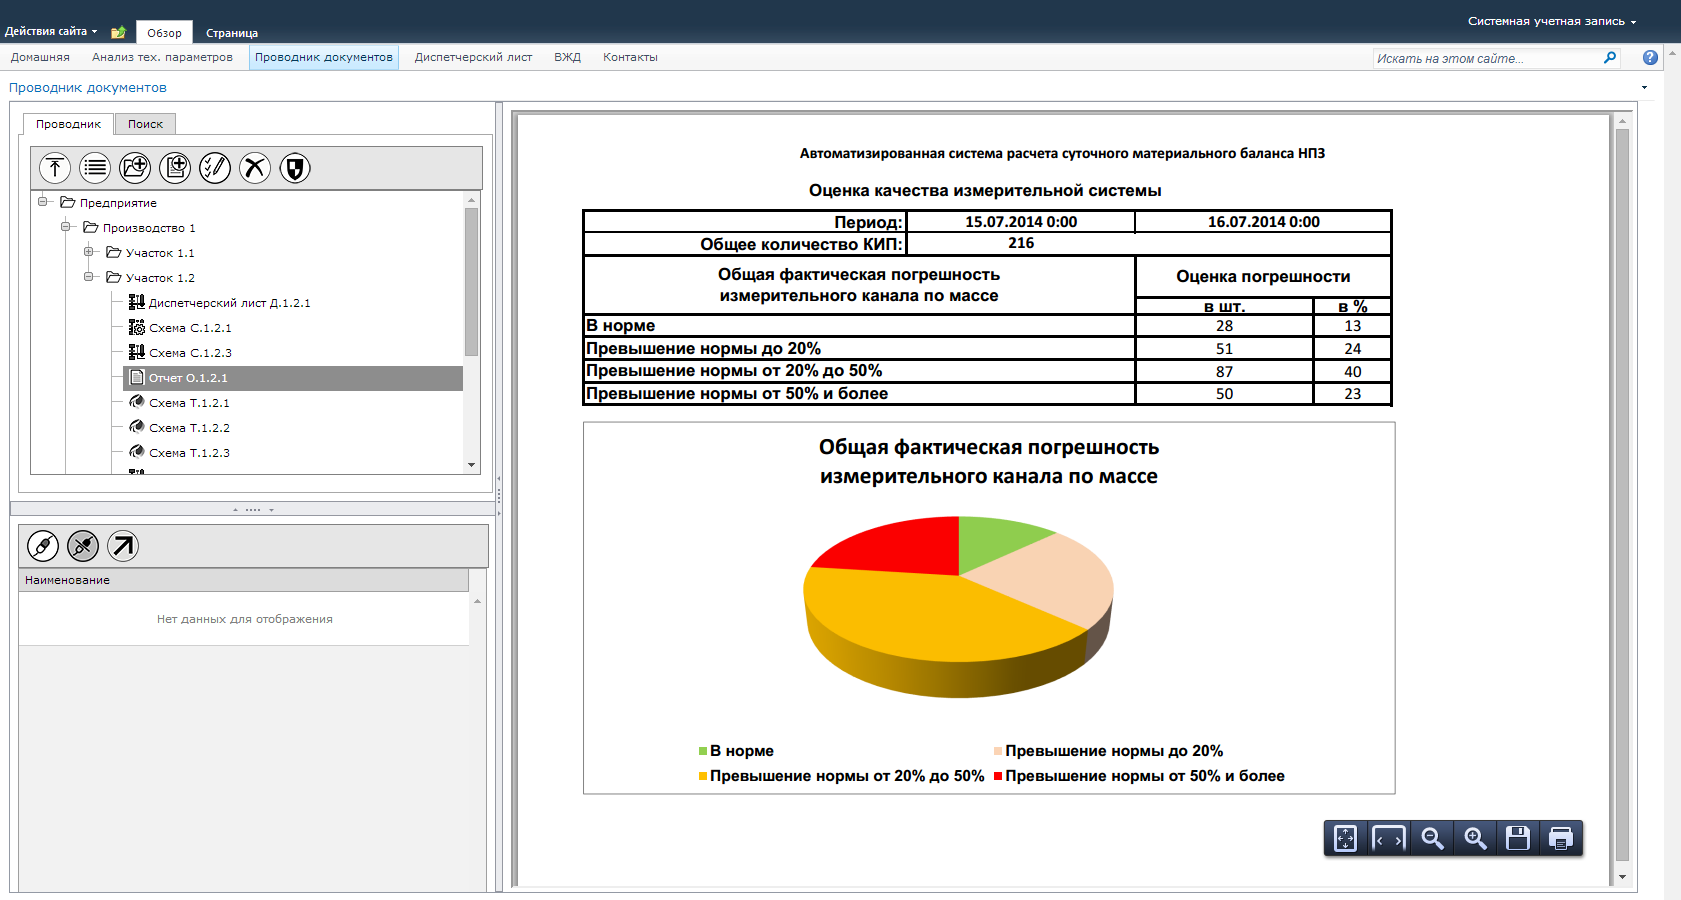Open the Действия сайта dropdown menu
The width and height of the screenshot is (1681, 900).
pyautogui.click(x=51, y=32)
